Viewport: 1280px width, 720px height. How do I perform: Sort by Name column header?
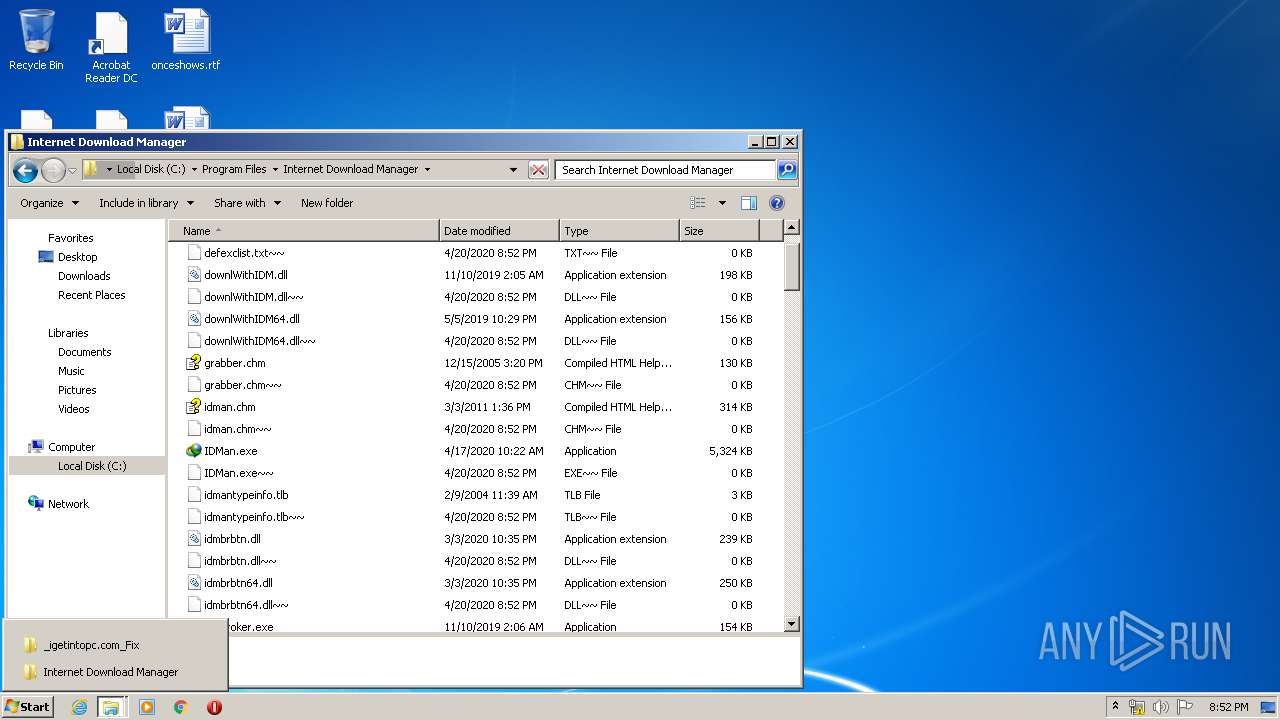point(304,231)
